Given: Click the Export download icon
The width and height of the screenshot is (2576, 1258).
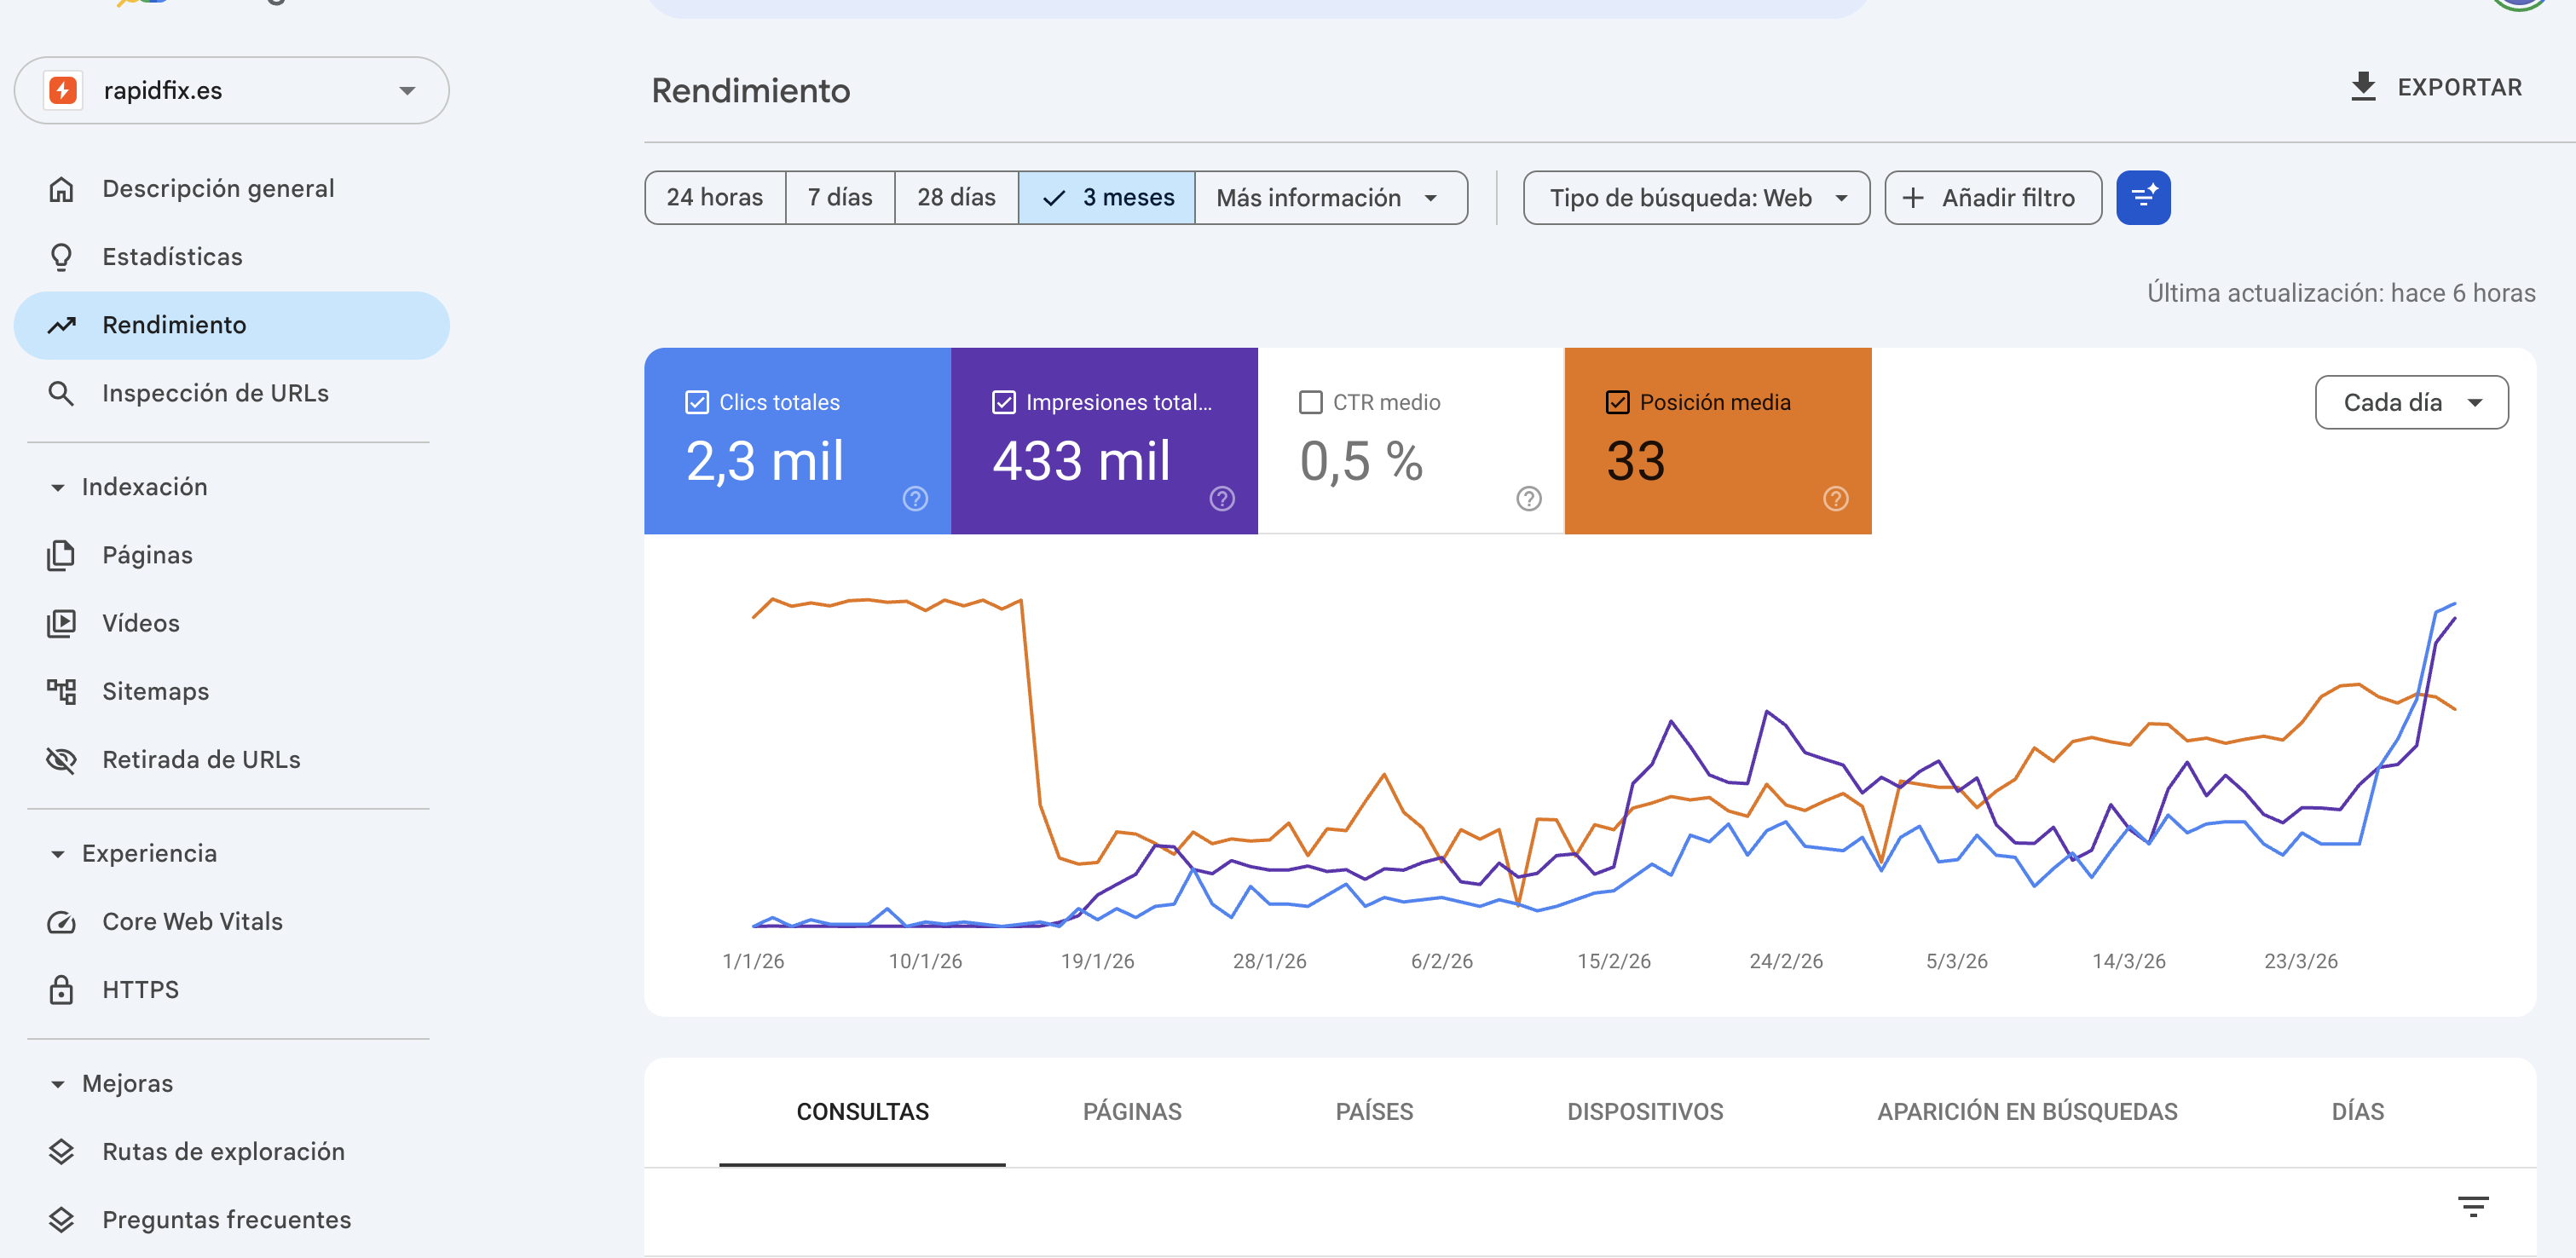Looking at the screenshot, I should tap(2362, 87).
